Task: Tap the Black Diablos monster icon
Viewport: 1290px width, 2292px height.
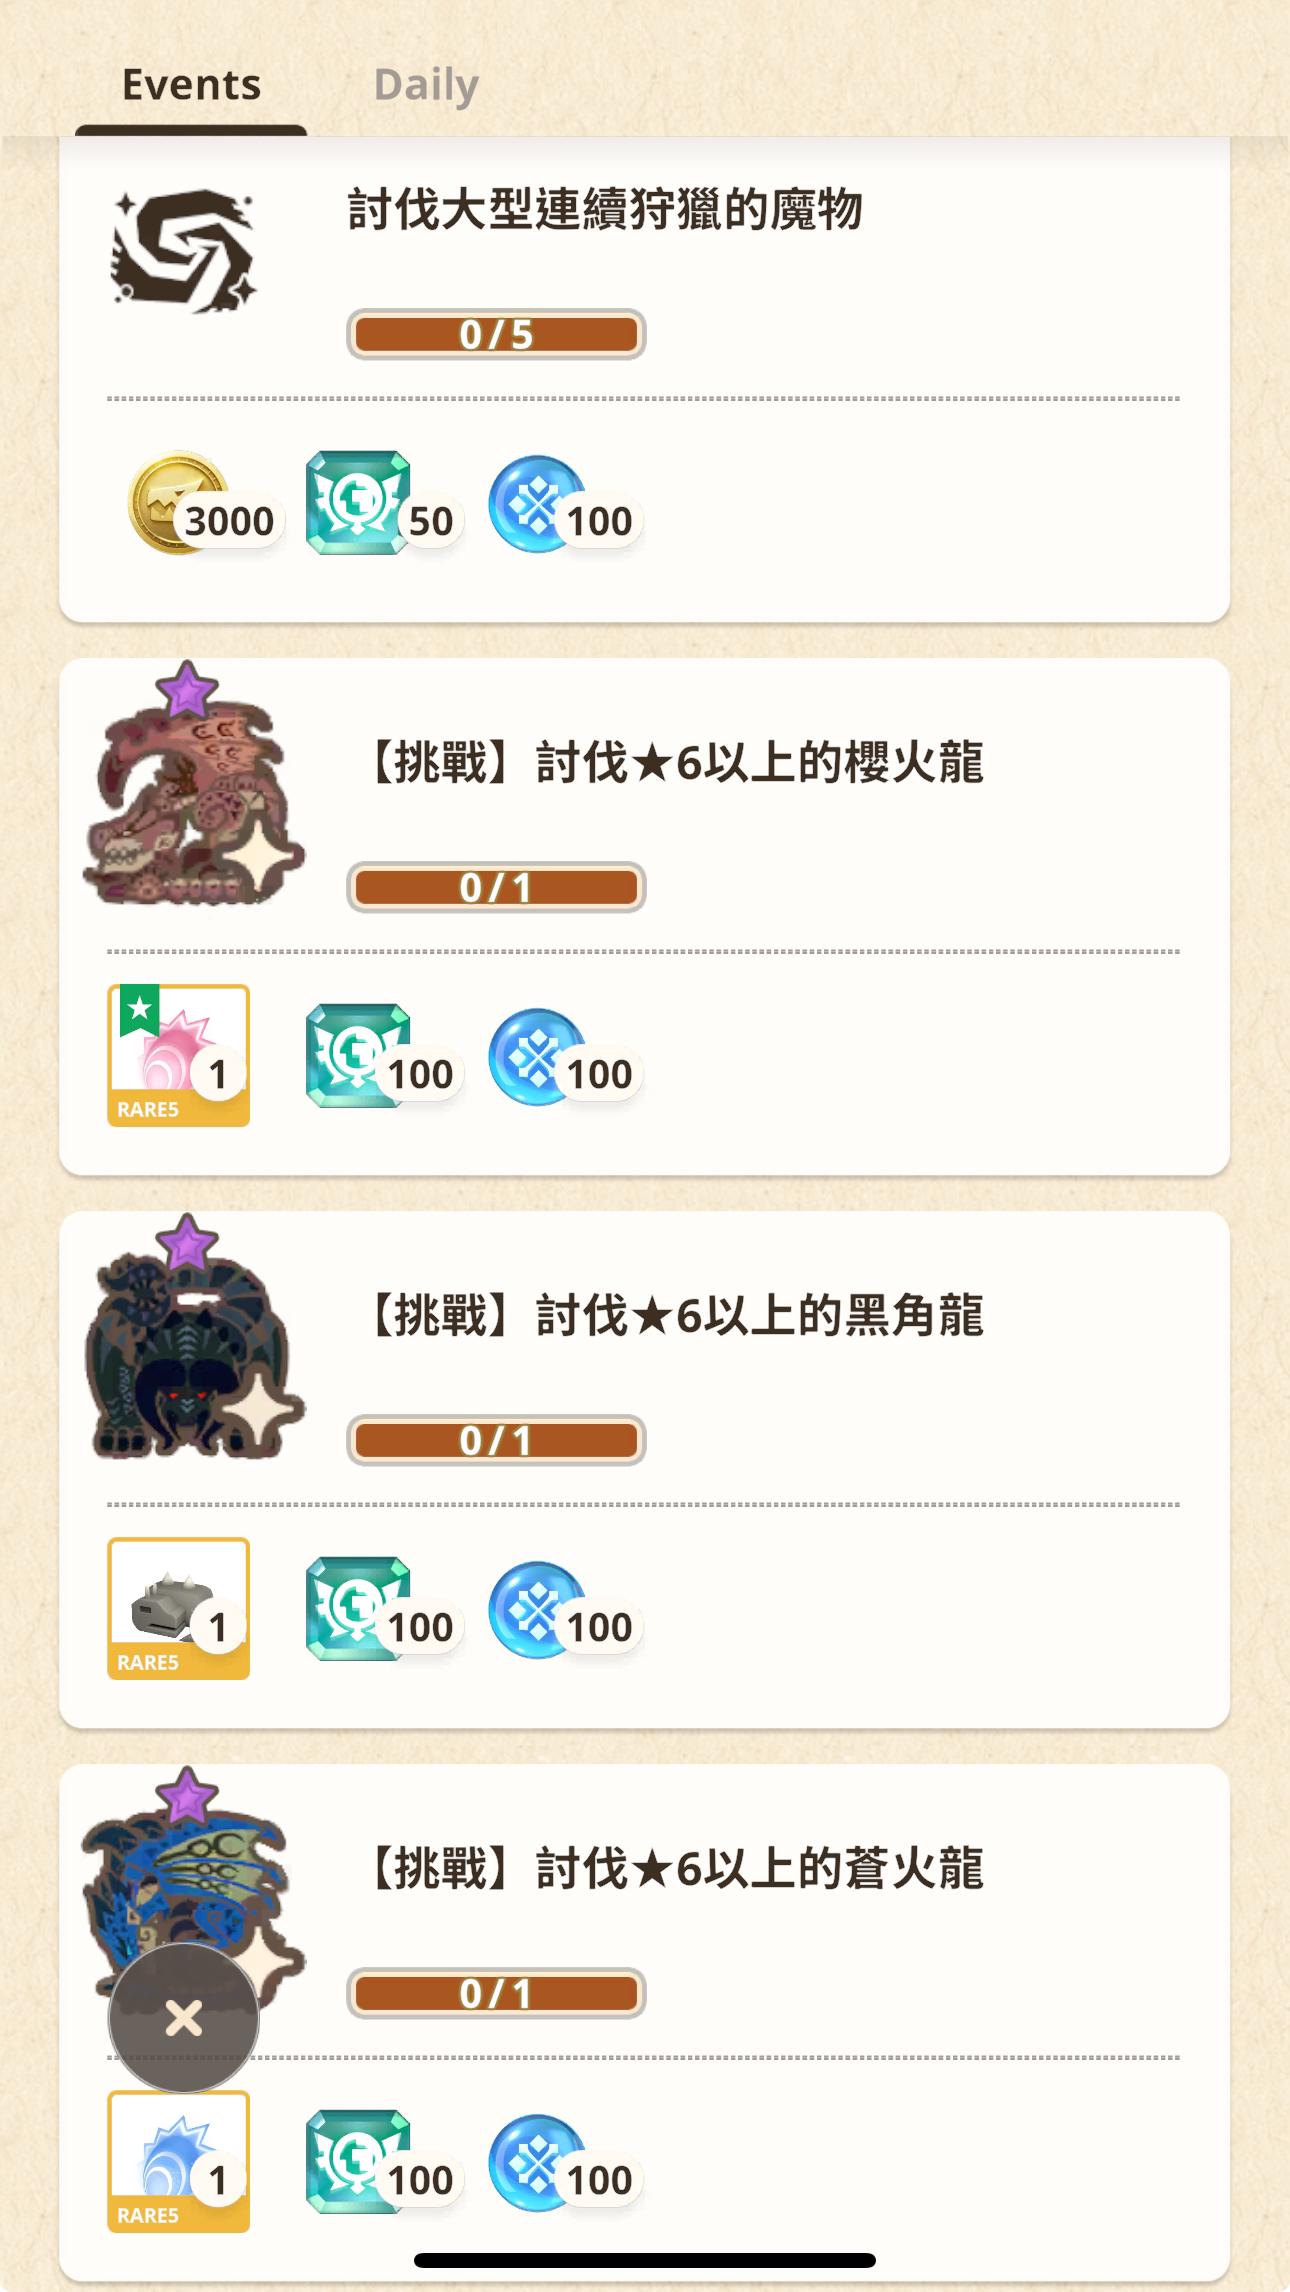Action: pos(194,1340)
